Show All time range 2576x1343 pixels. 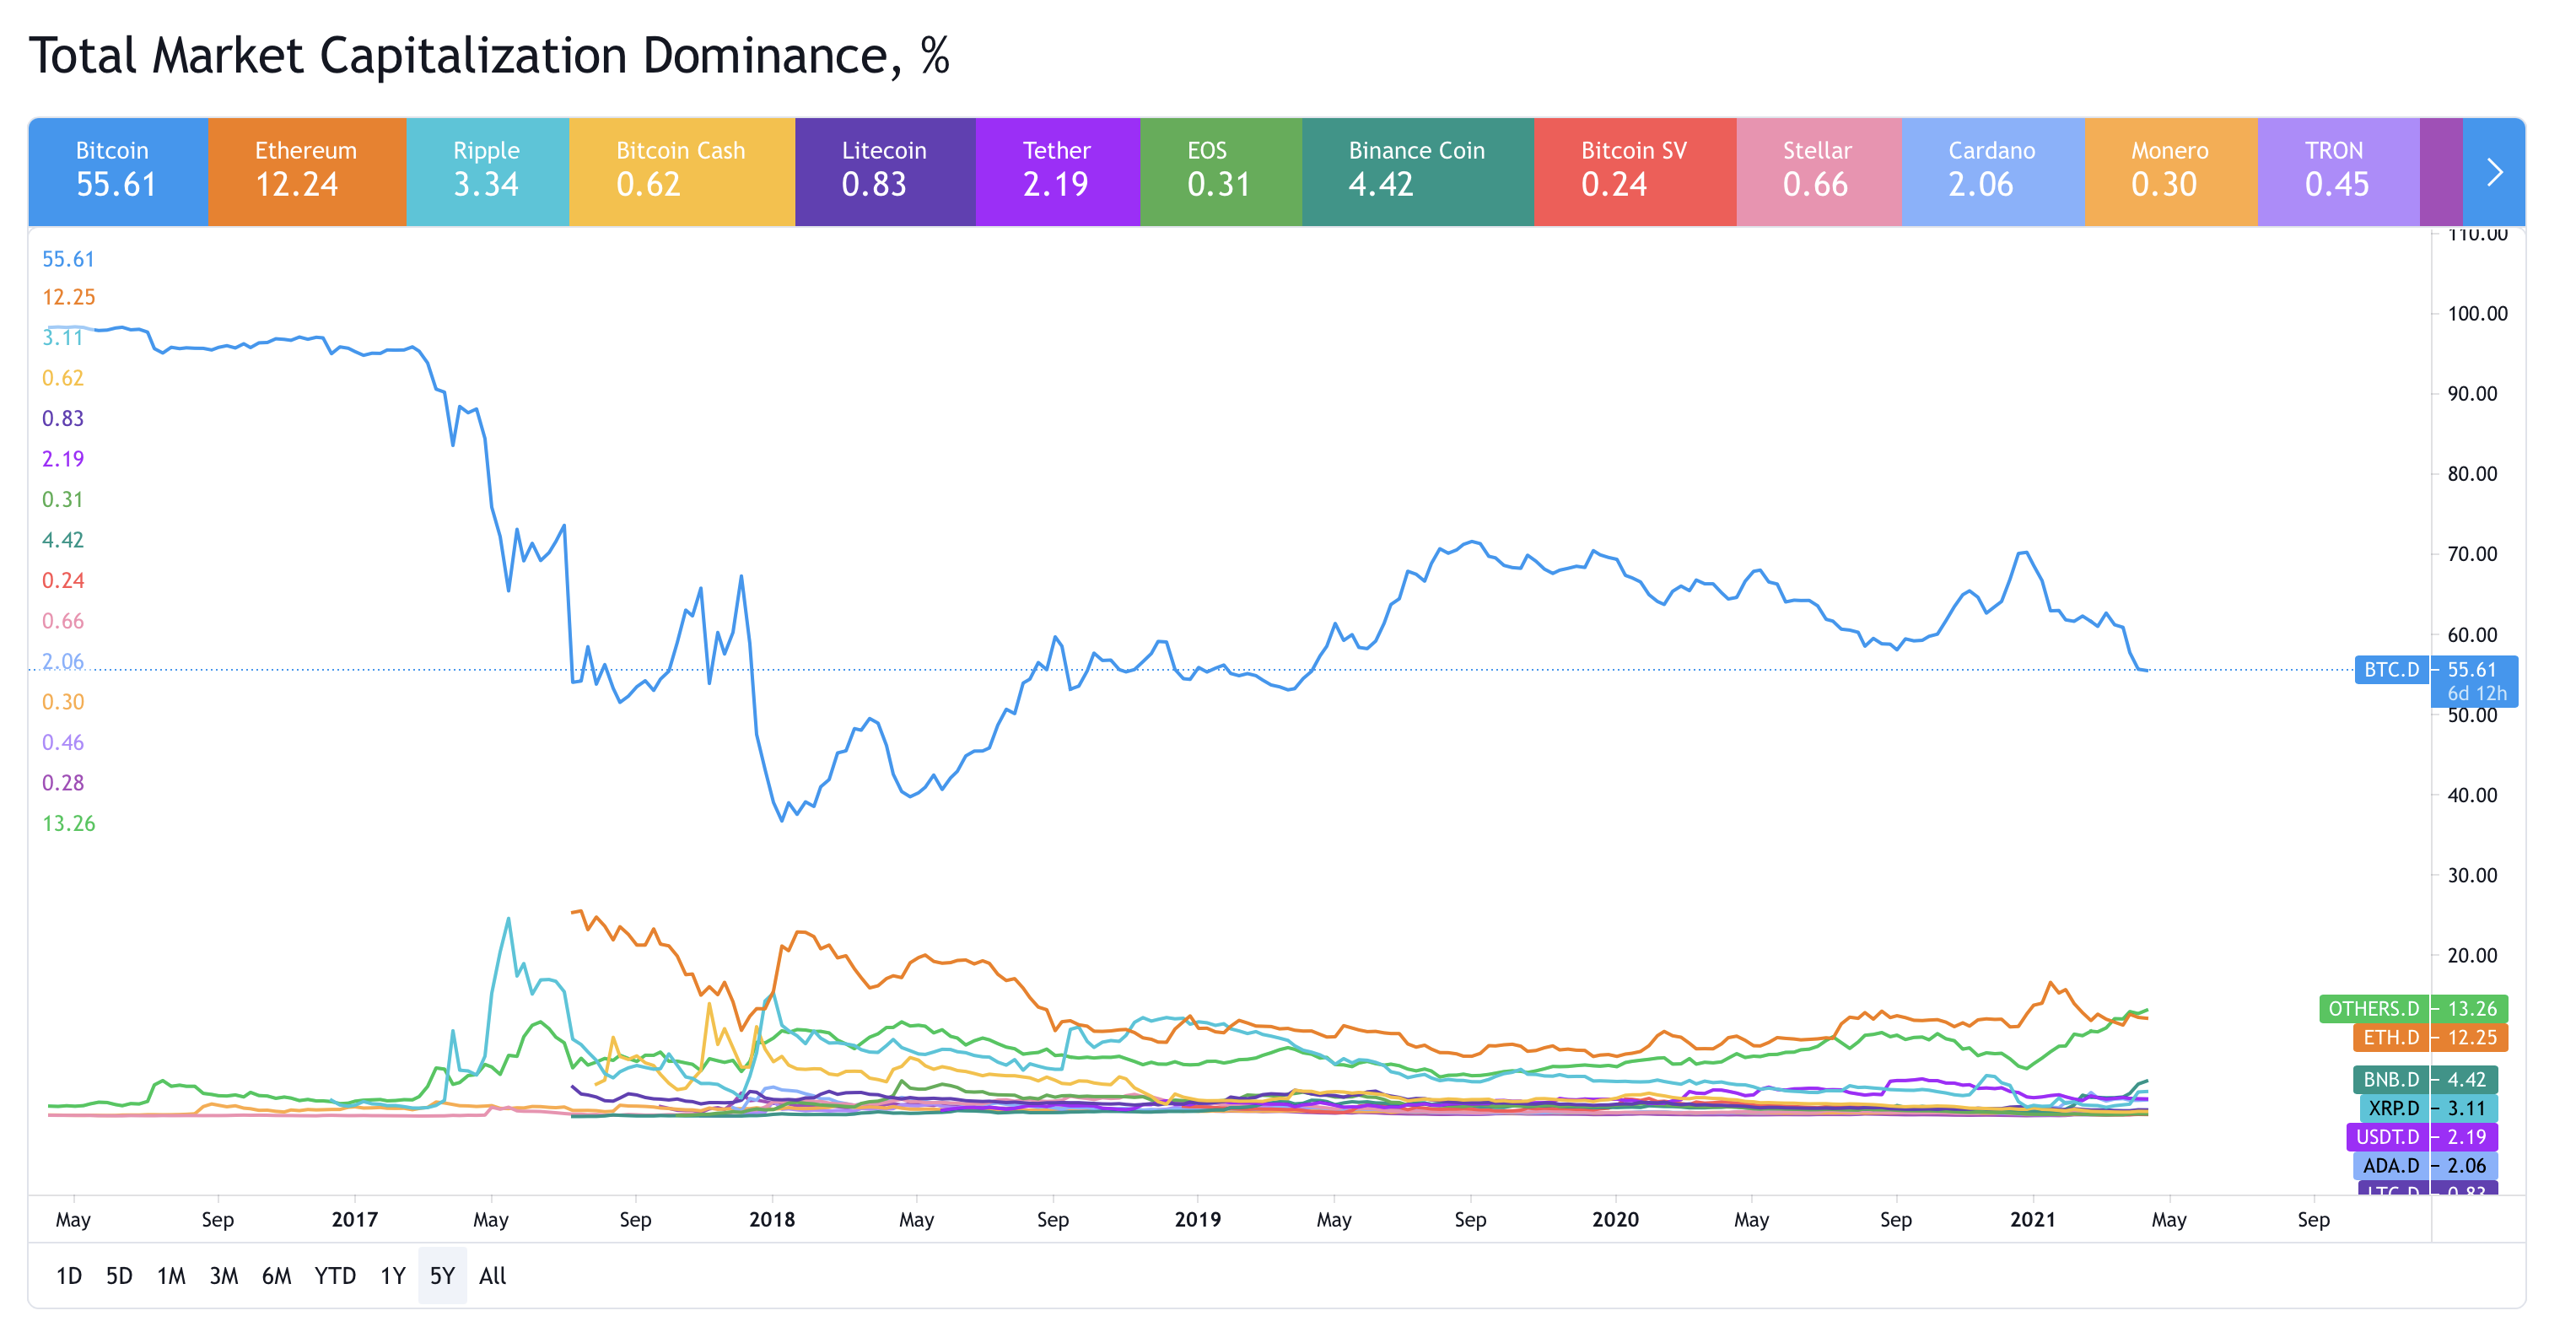(492, 1276)
